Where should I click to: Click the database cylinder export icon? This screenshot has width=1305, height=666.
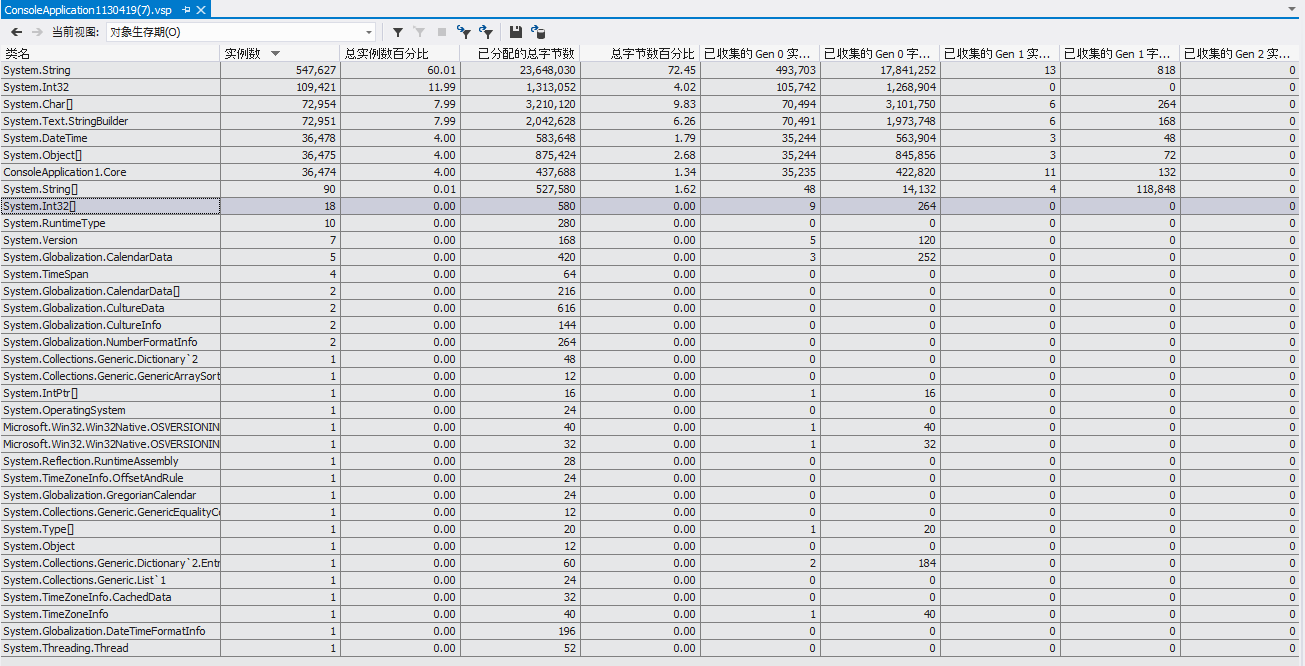(x=538, y=32)
